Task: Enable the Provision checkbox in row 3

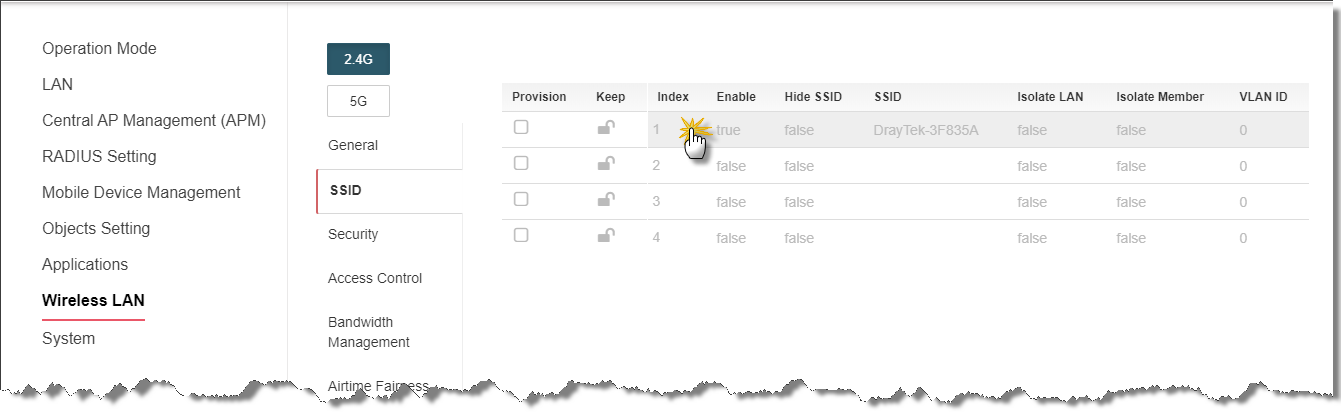Action: (x=521, y=200)
